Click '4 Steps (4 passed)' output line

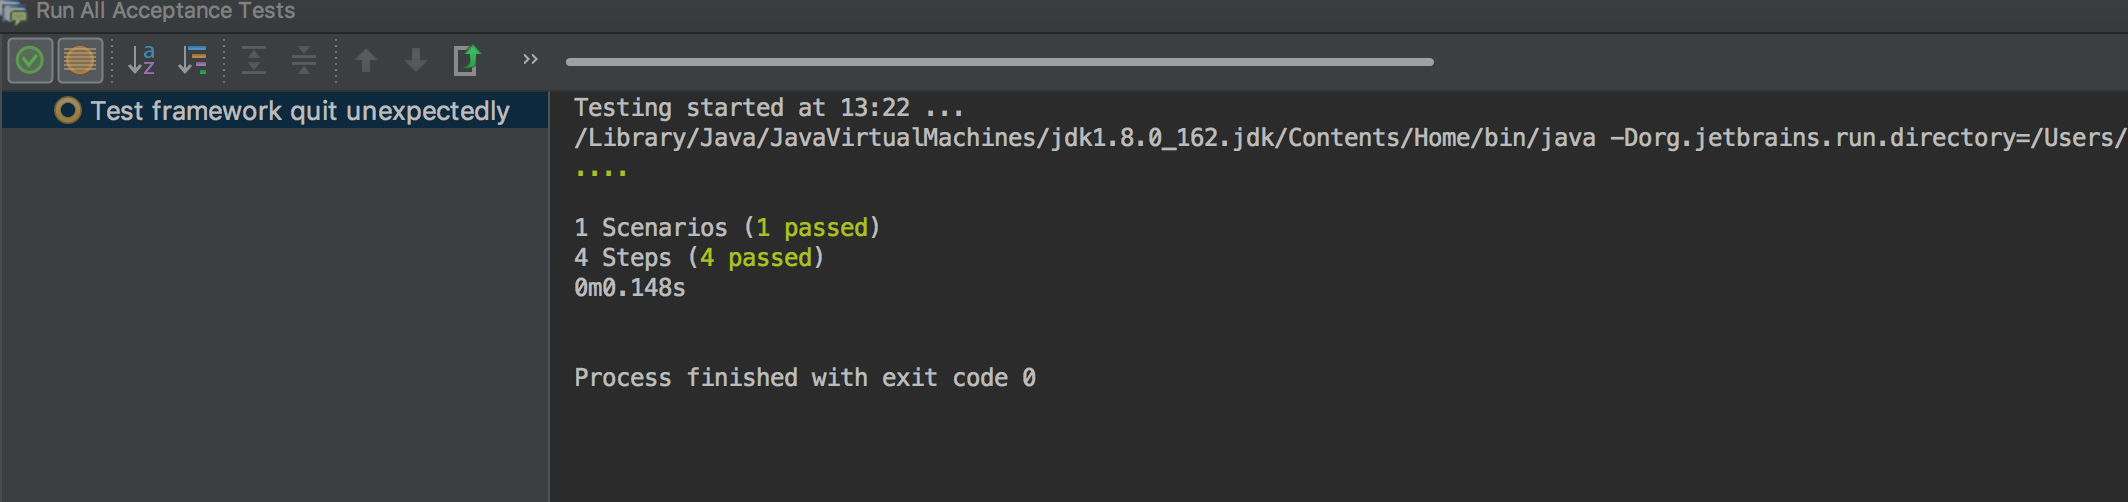(x=699, y=258)
